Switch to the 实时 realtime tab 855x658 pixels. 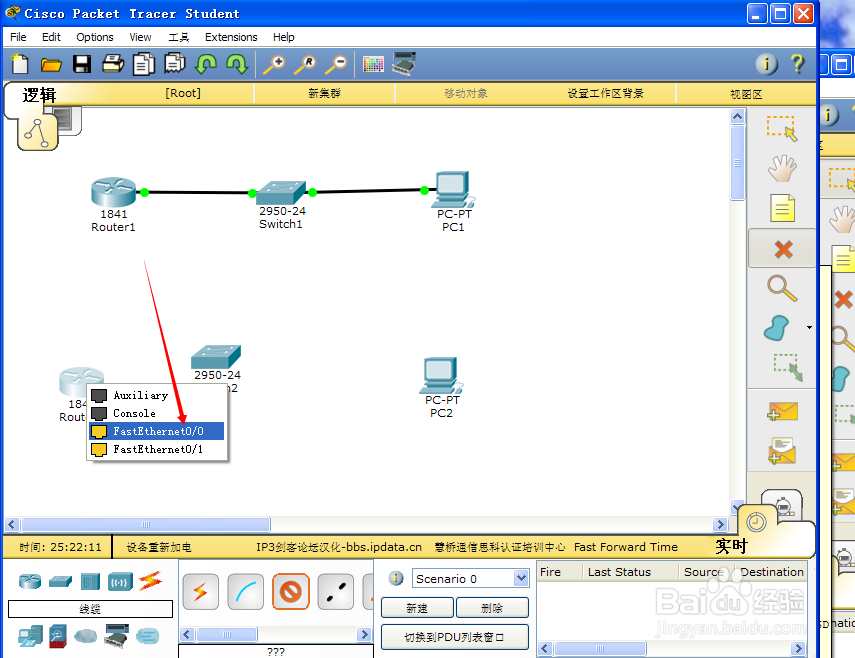point(731,546)
